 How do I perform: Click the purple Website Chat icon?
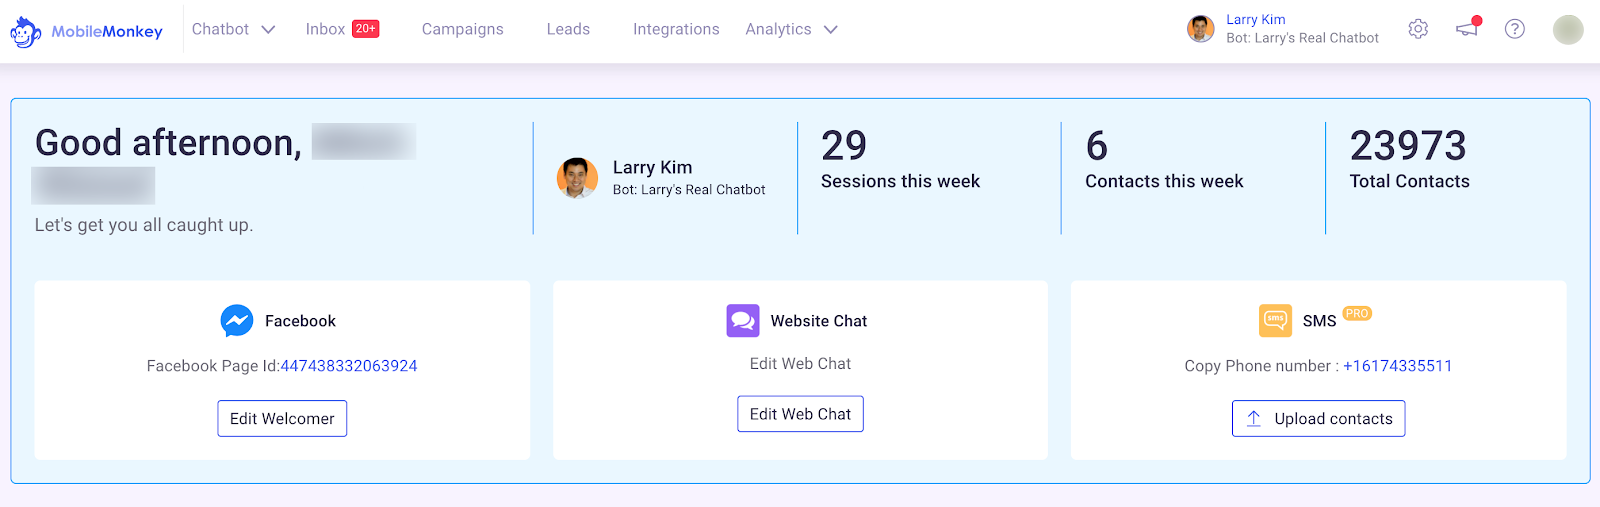pos(743,321)
